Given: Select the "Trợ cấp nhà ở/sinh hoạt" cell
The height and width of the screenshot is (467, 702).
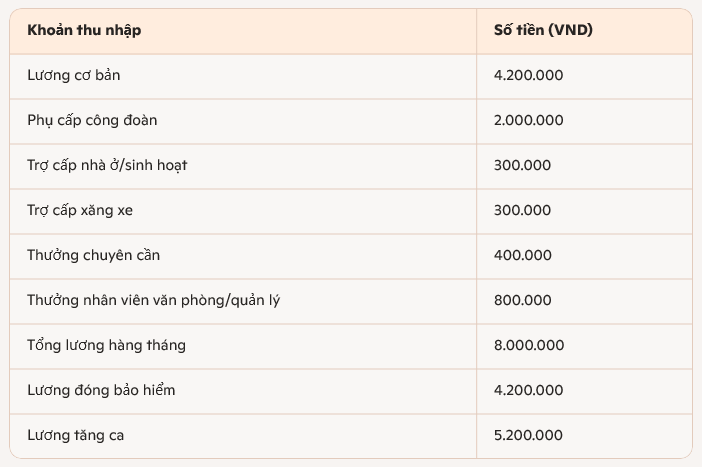Looking at the screenshot, I should [107, 165].
